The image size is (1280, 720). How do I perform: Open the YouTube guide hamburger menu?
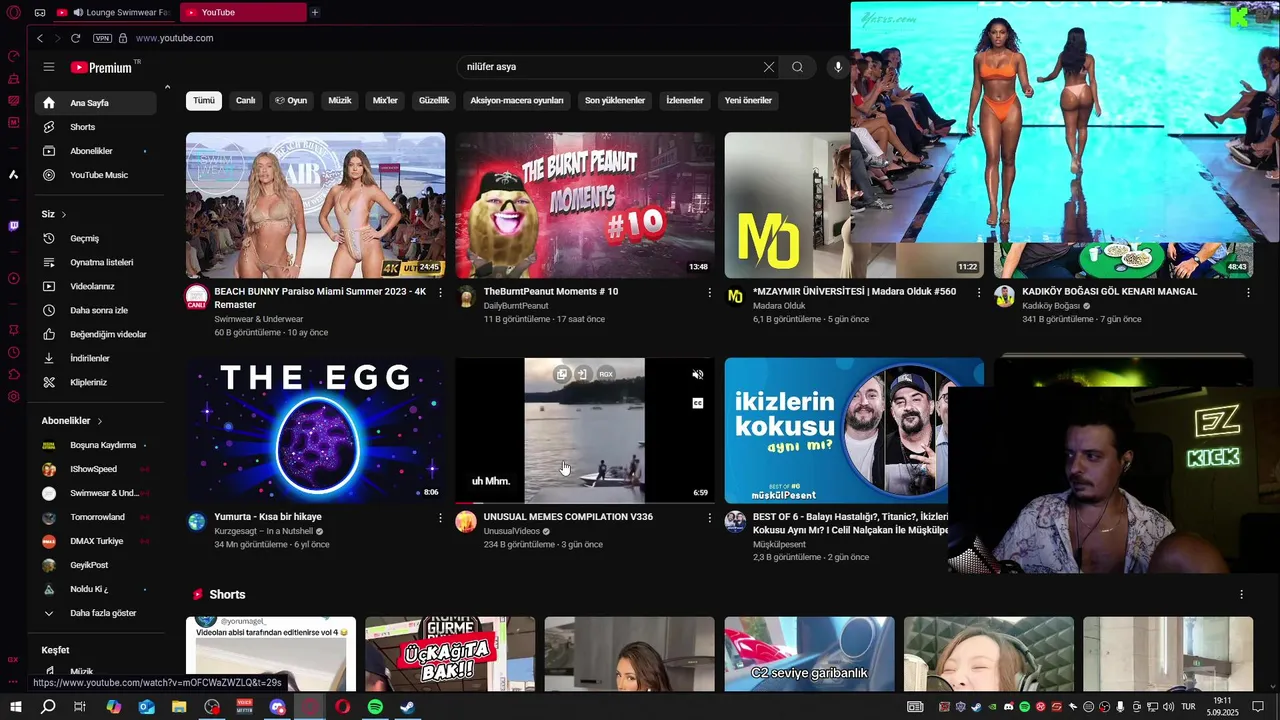(48, 67)
